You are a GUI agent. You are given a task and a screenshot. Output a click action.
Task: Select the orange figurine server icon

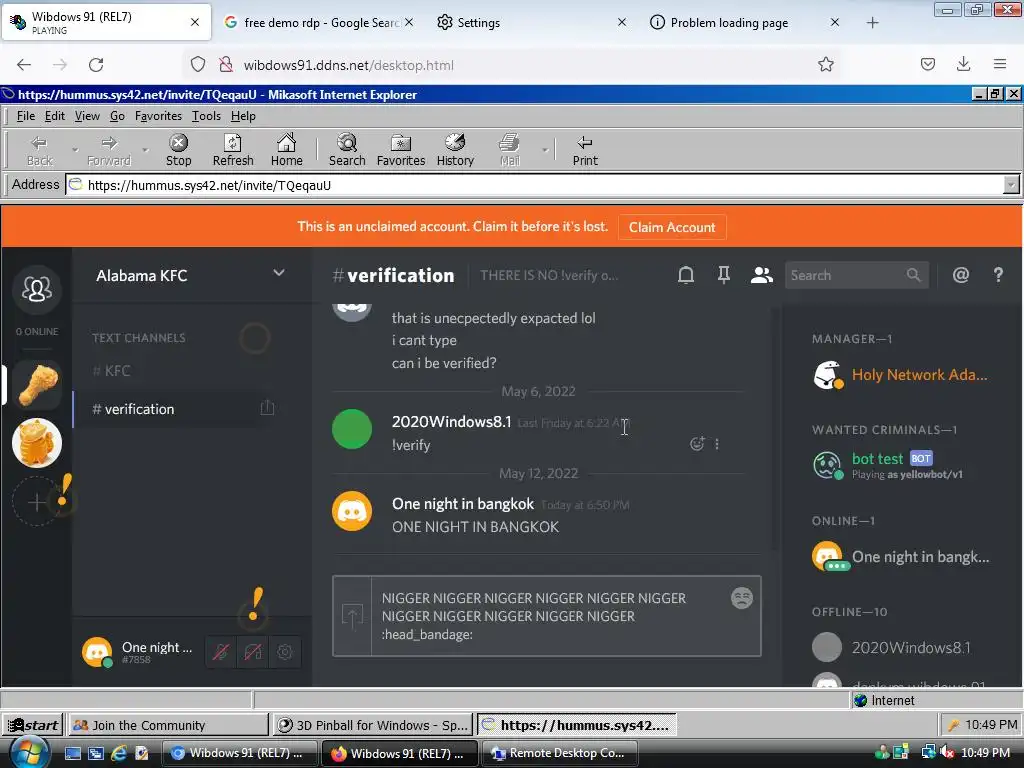click(37, 443)
